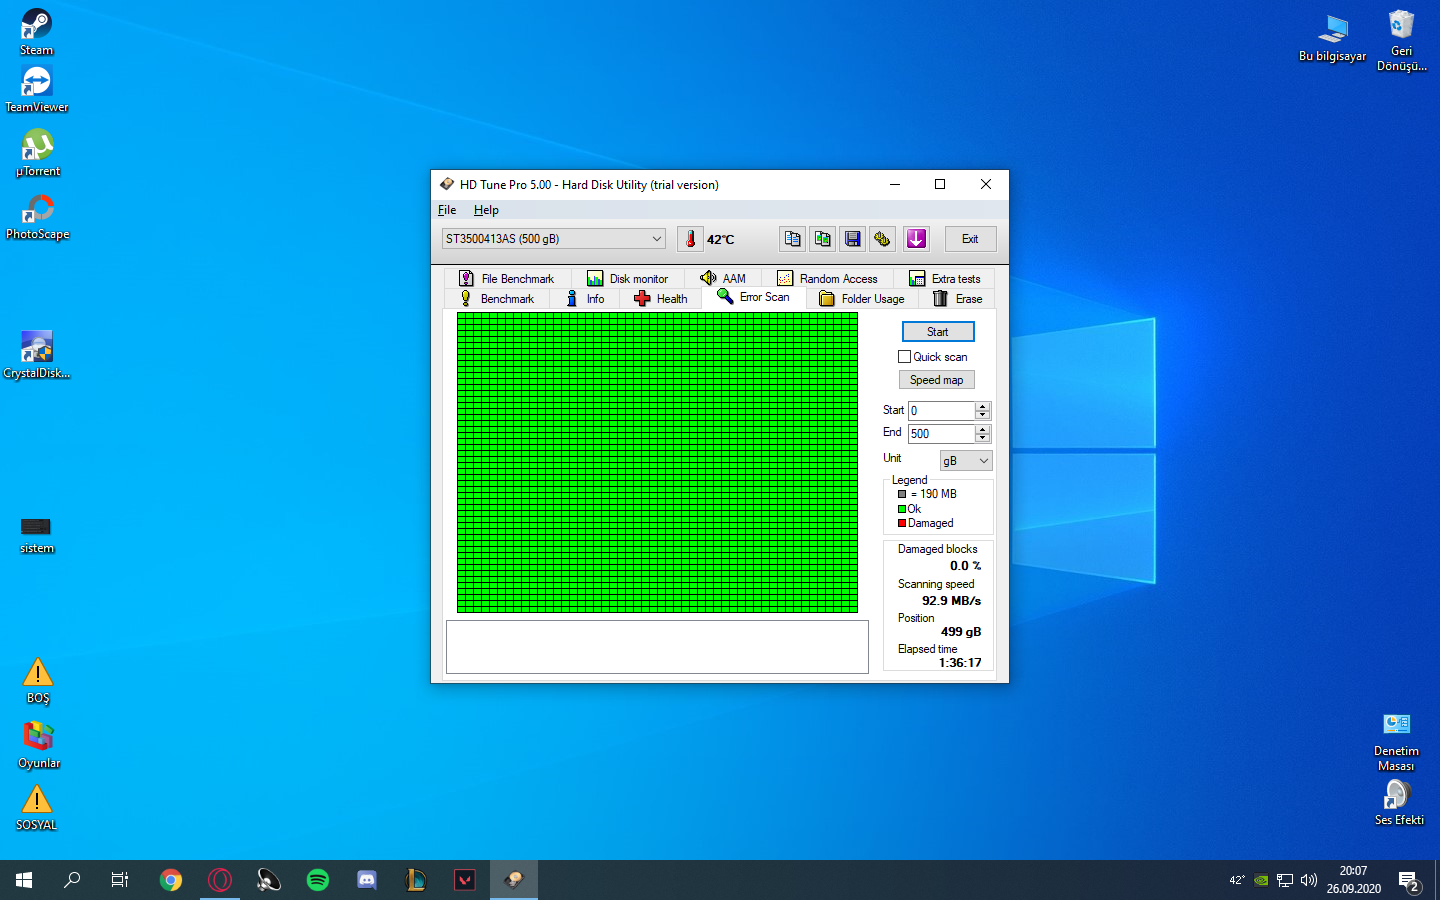Open the Extra tests tab
This screenshot has width=1440, height=900.
[x=945, y=278]
